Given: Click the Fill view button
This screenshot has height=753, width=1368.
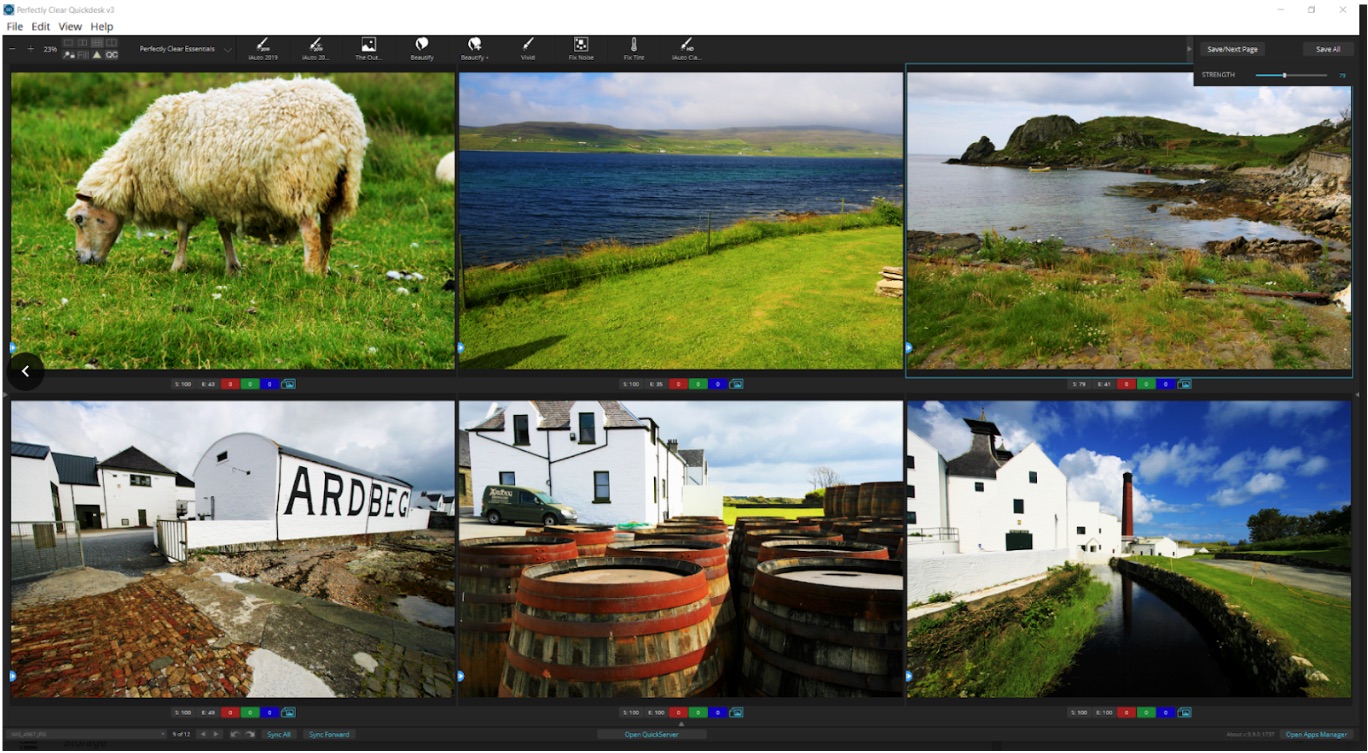Looking at the screenshot, I should coord(82,55).
